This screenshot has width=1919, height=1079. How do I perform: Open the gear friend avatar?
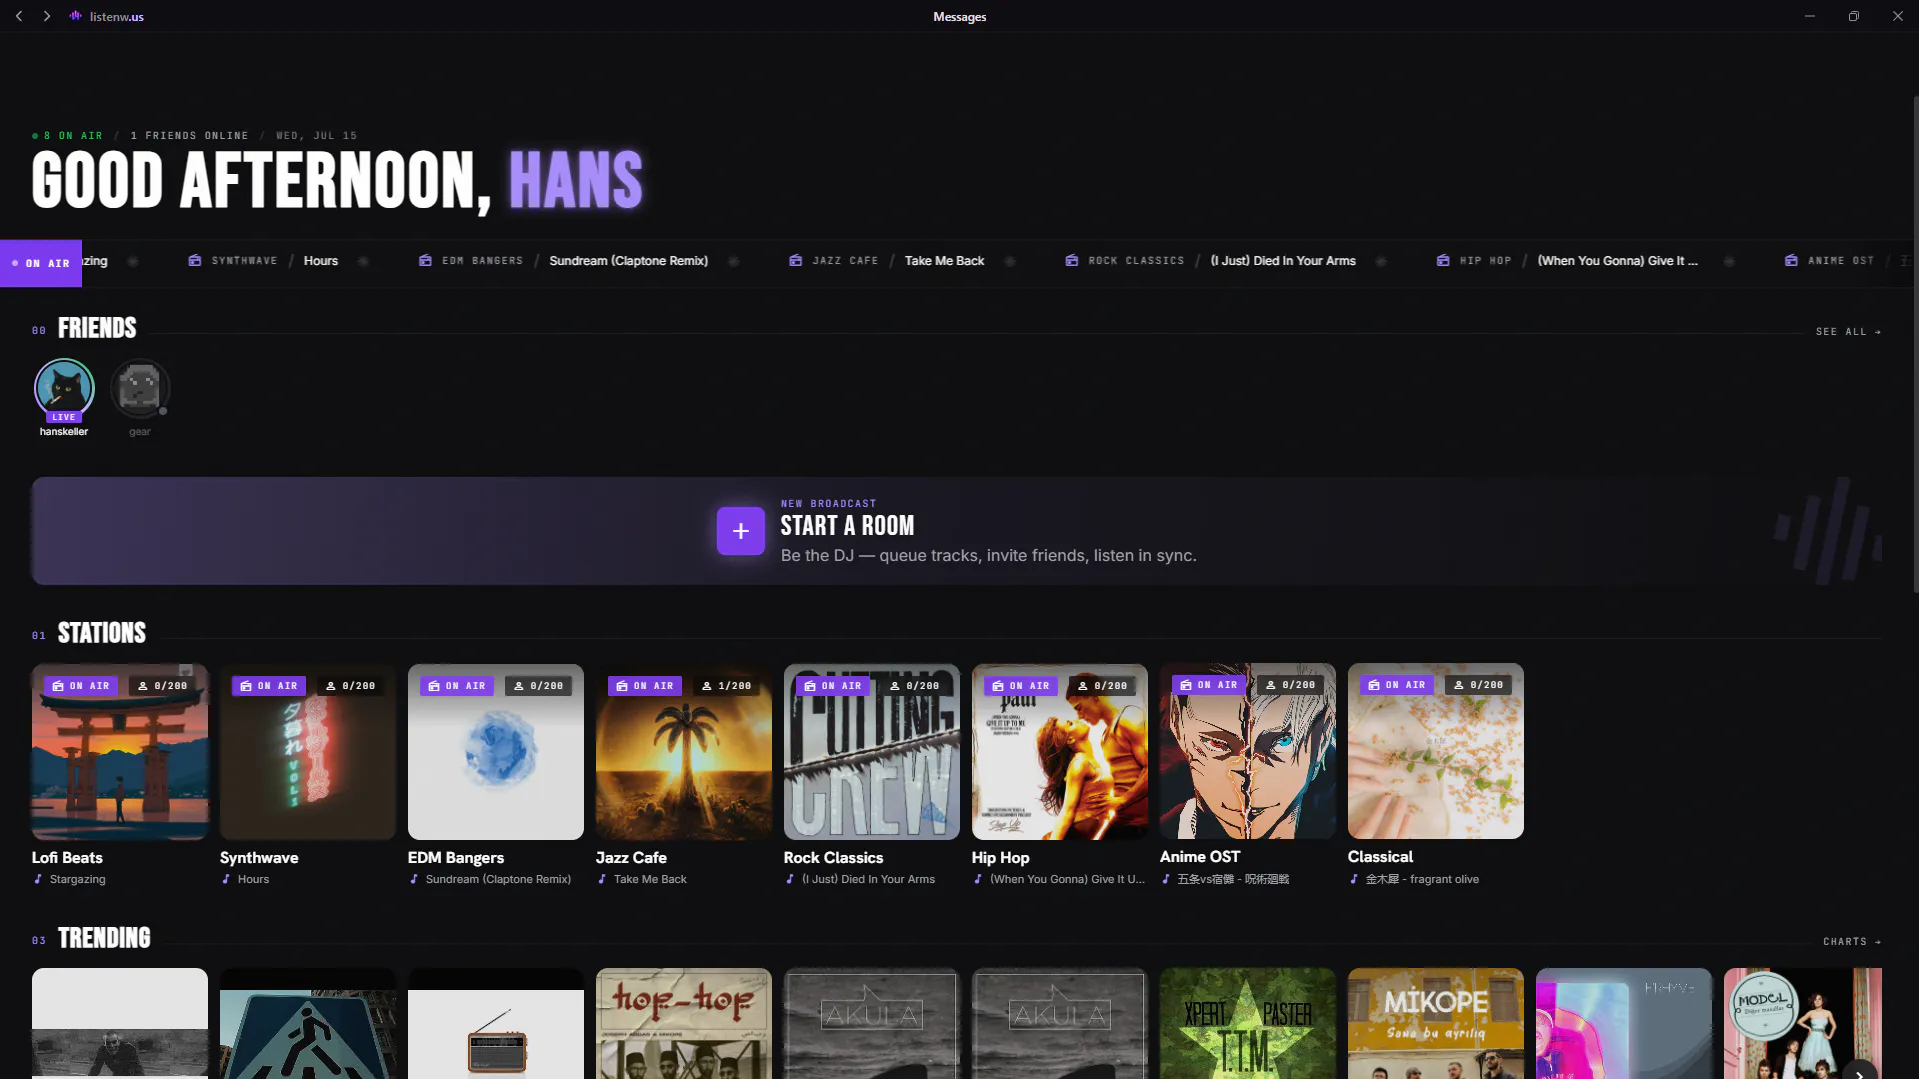[x=140, y=389]
